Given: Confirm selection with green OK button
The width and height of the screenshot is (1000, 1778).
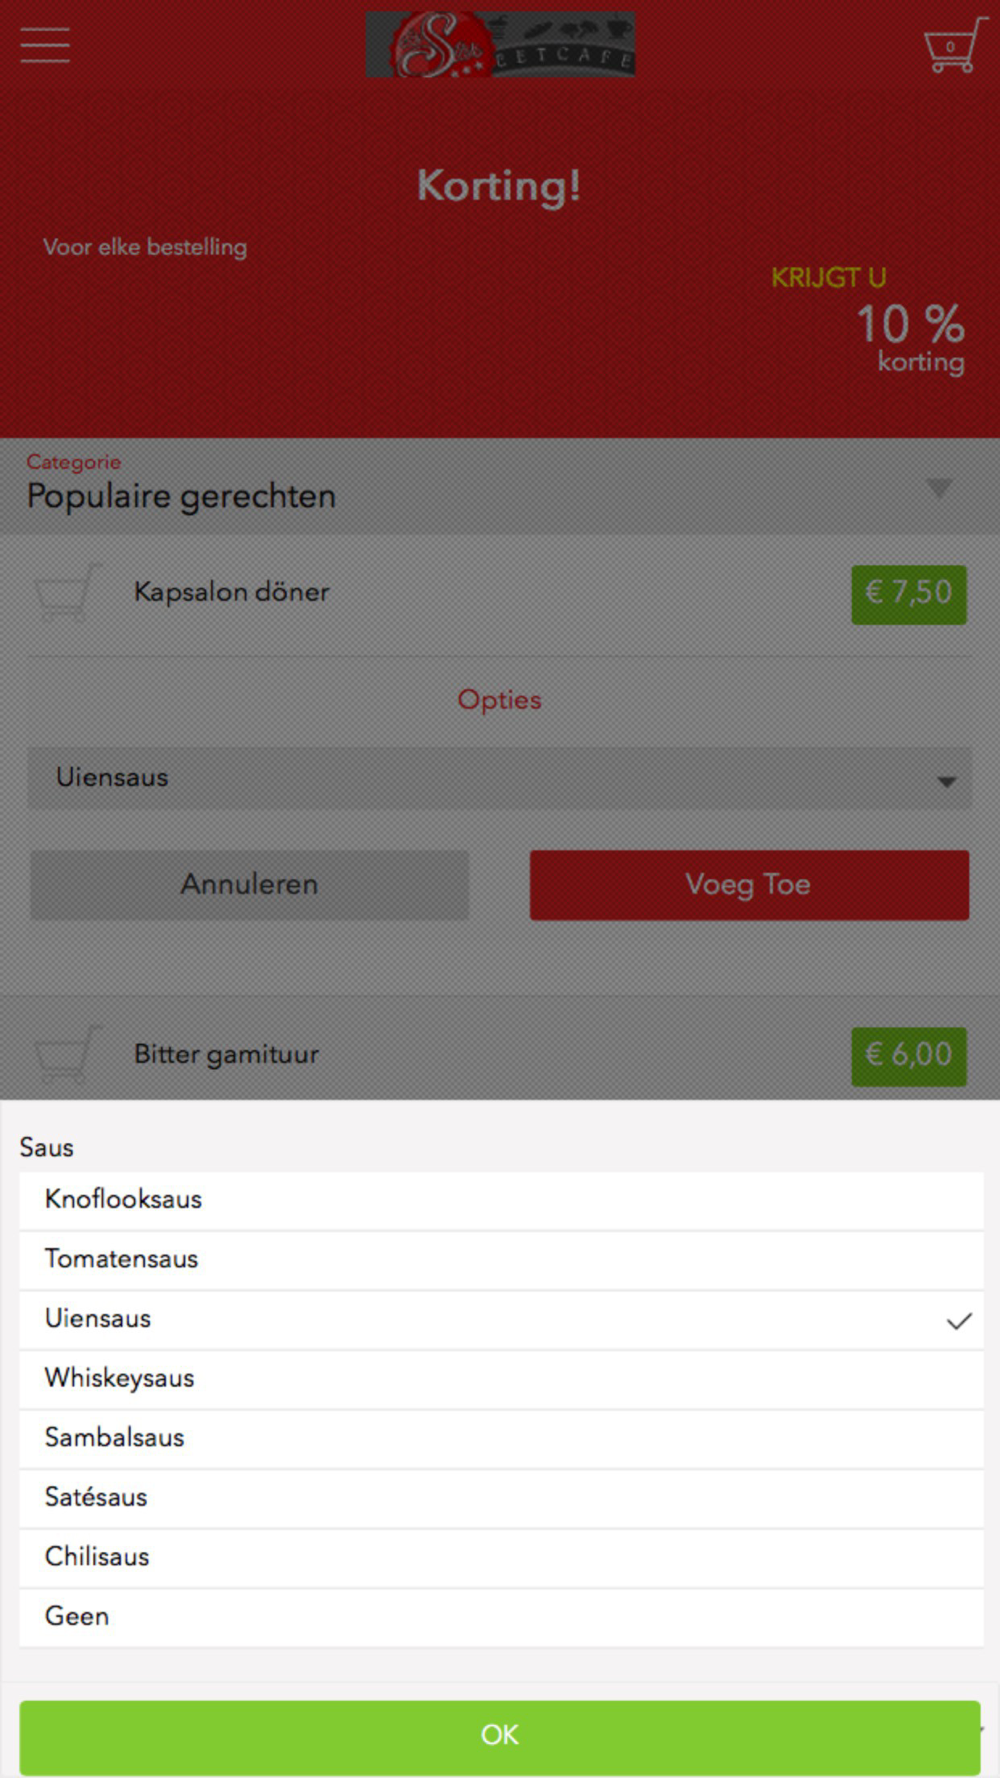Looking at the screenshot, I should coord(500,1735).
